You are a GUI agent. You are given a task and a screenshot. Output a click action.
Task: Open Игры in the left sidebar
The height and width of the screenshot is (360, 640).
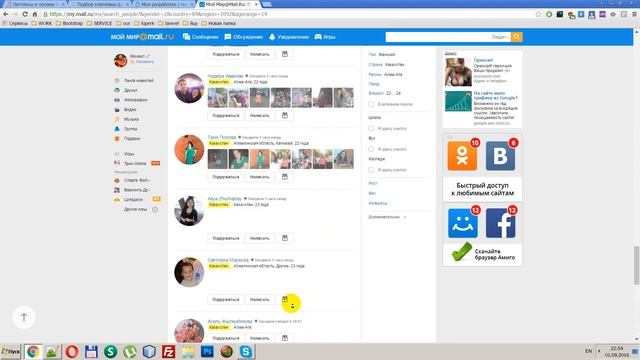(124, 154)
